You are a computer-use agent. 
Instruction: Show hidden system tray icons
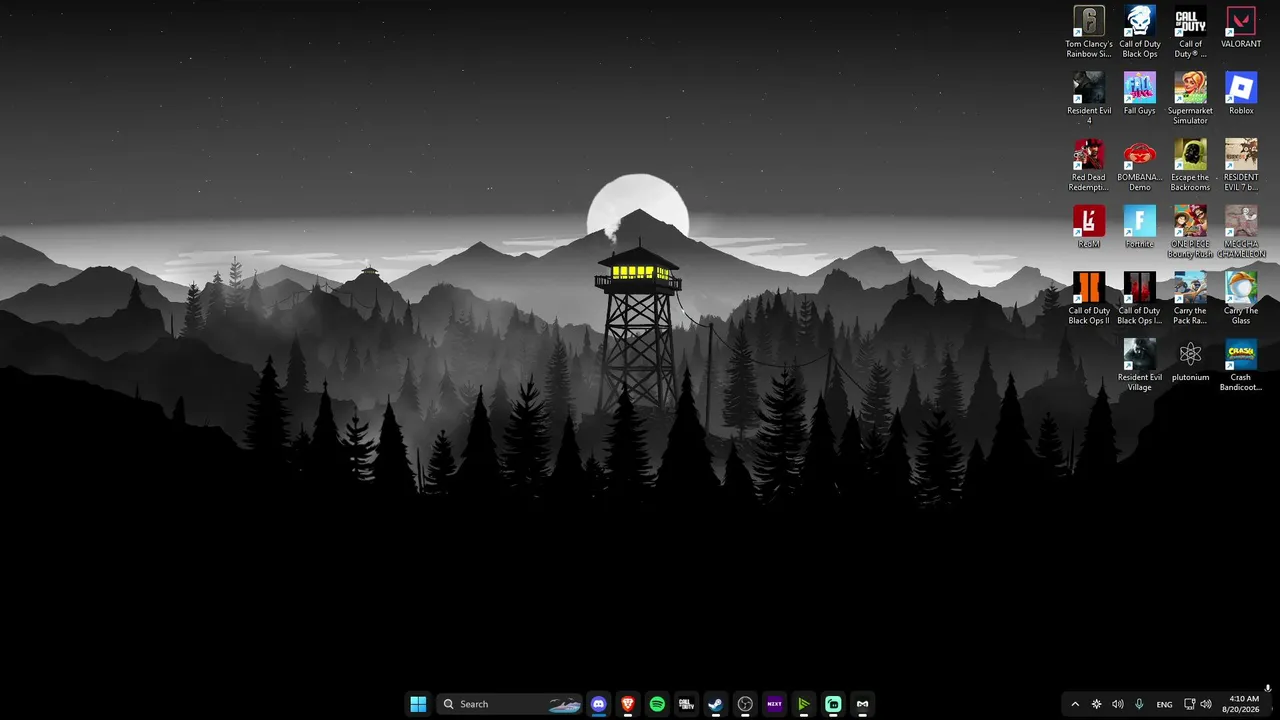pyautogui.click(x=1075, y=704)
